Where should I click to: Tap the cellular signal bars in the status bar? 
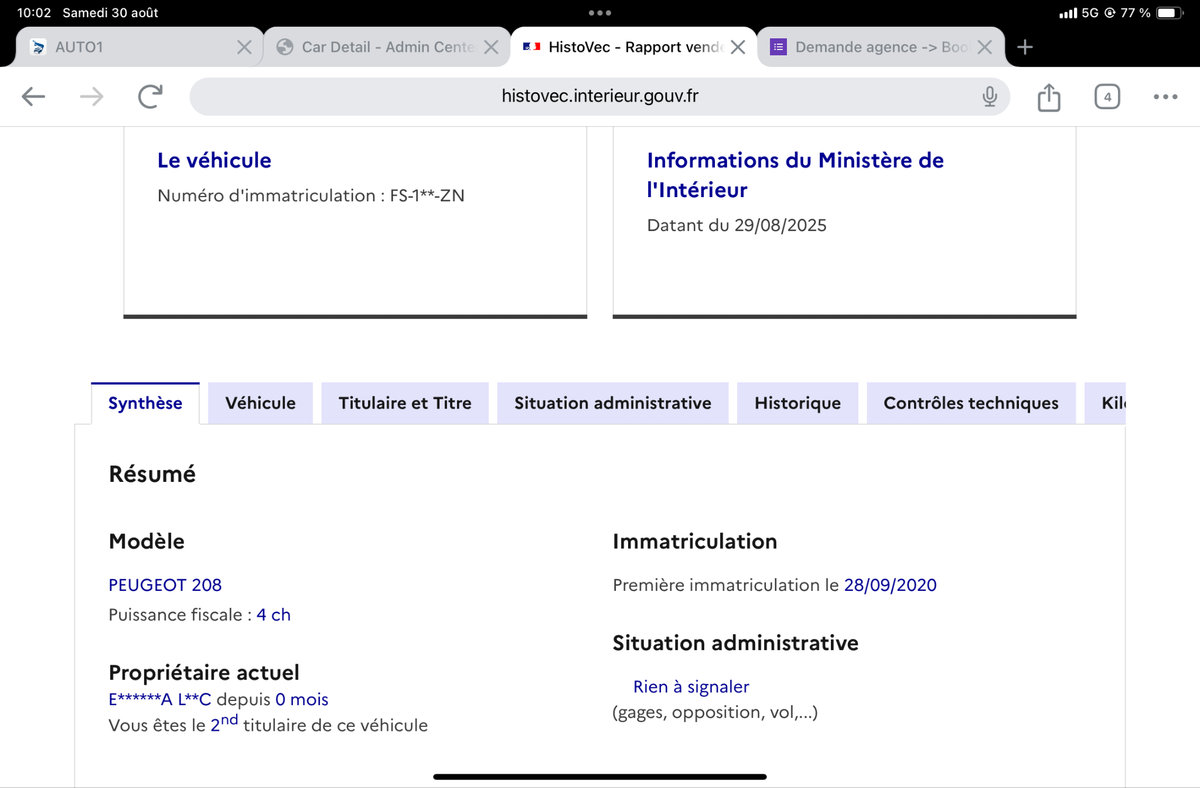(x=1068, y=13)
